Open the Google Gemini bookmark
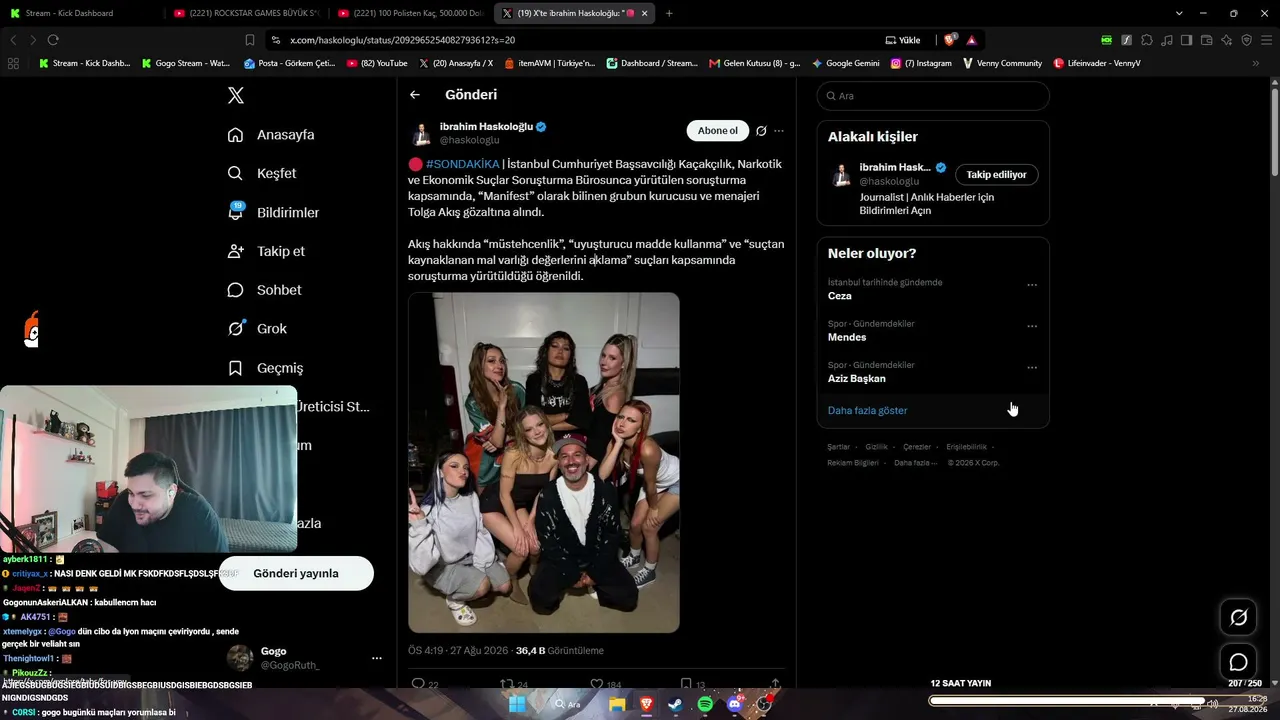Screen dimensions: 1280x720 click(x=846, y=63)
